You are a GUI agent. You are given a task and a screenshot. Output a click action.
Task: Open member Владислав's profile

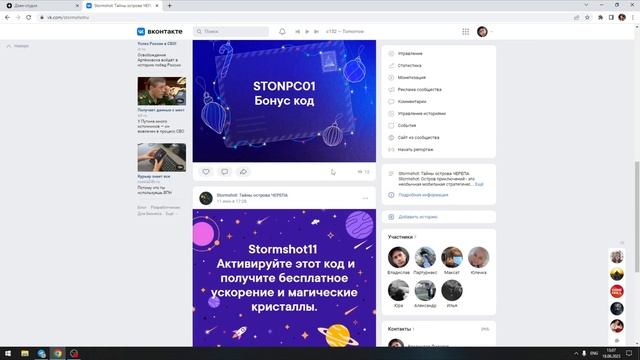tap(398, 257)
